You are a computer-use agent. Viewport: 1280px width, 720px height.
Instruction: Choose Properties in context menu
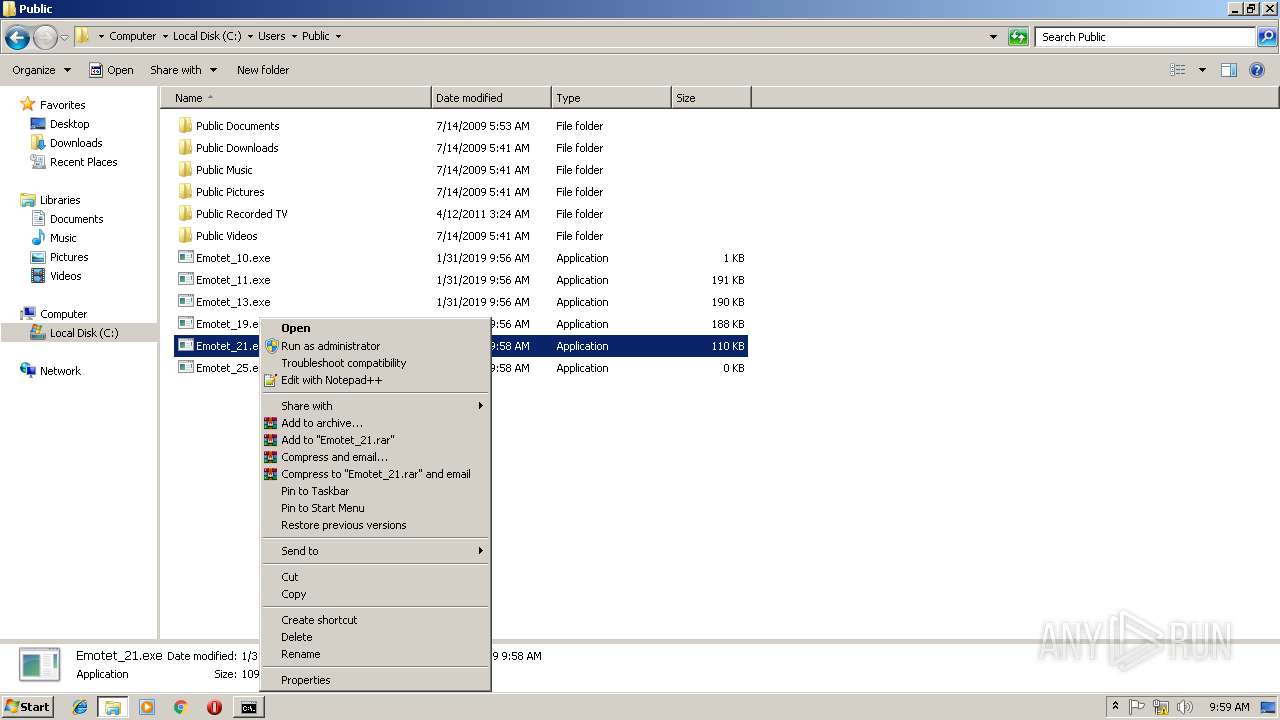coord(375,680)
